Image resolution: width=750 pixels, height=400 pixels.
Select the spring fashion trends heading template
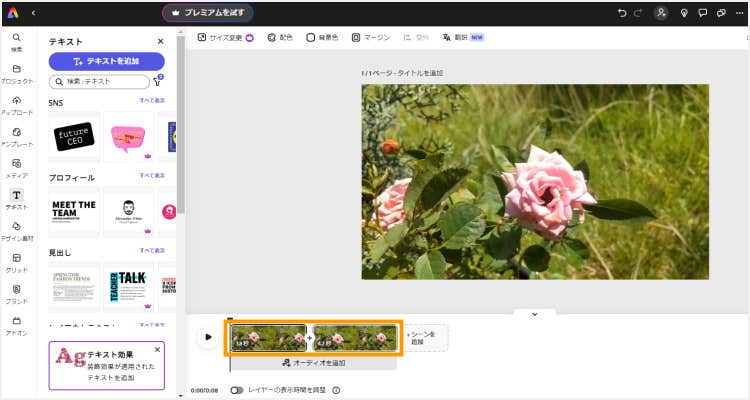[74, 287]
